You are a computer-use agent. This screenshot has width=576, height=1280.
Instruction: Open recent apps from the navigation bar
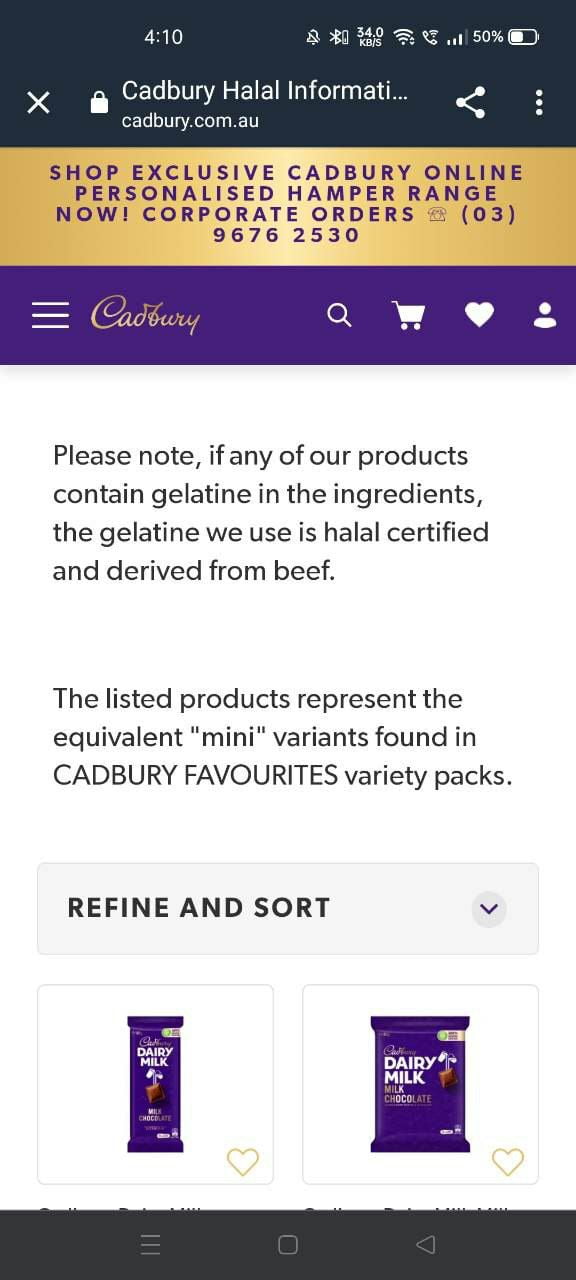pos(150,1244)
